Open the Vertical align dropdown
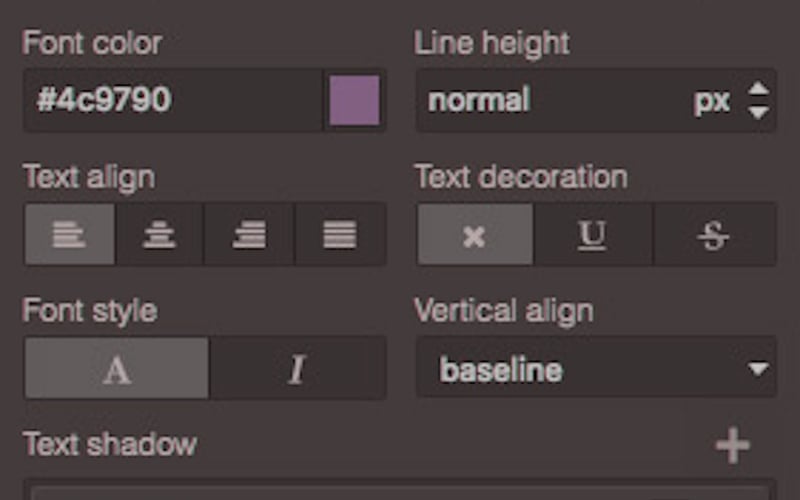The width and height of the screenshot is (800, 500). point(596,369)
